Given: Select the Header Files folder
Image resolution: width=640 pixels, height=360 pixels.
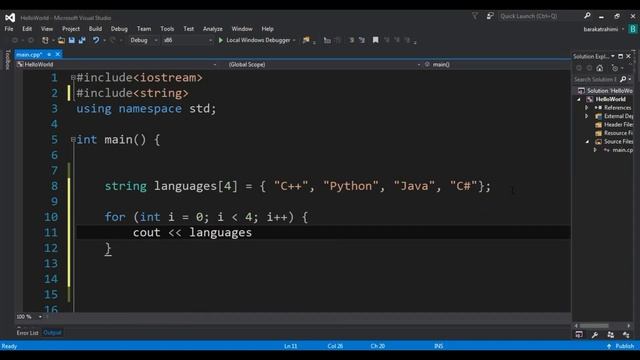Looking at the screenshot, I should [x=614, y=124].
